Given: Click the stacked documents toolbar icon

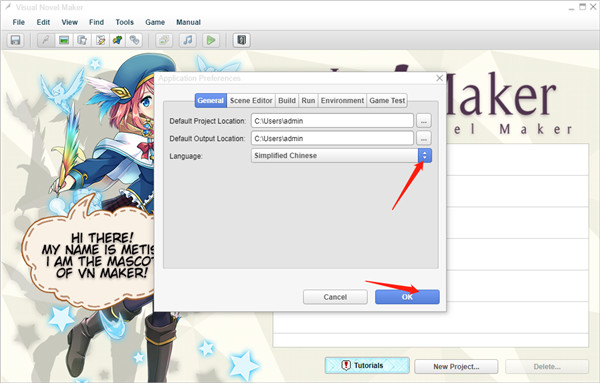Looking at the screenshot, I should click(x=82, y=40).
